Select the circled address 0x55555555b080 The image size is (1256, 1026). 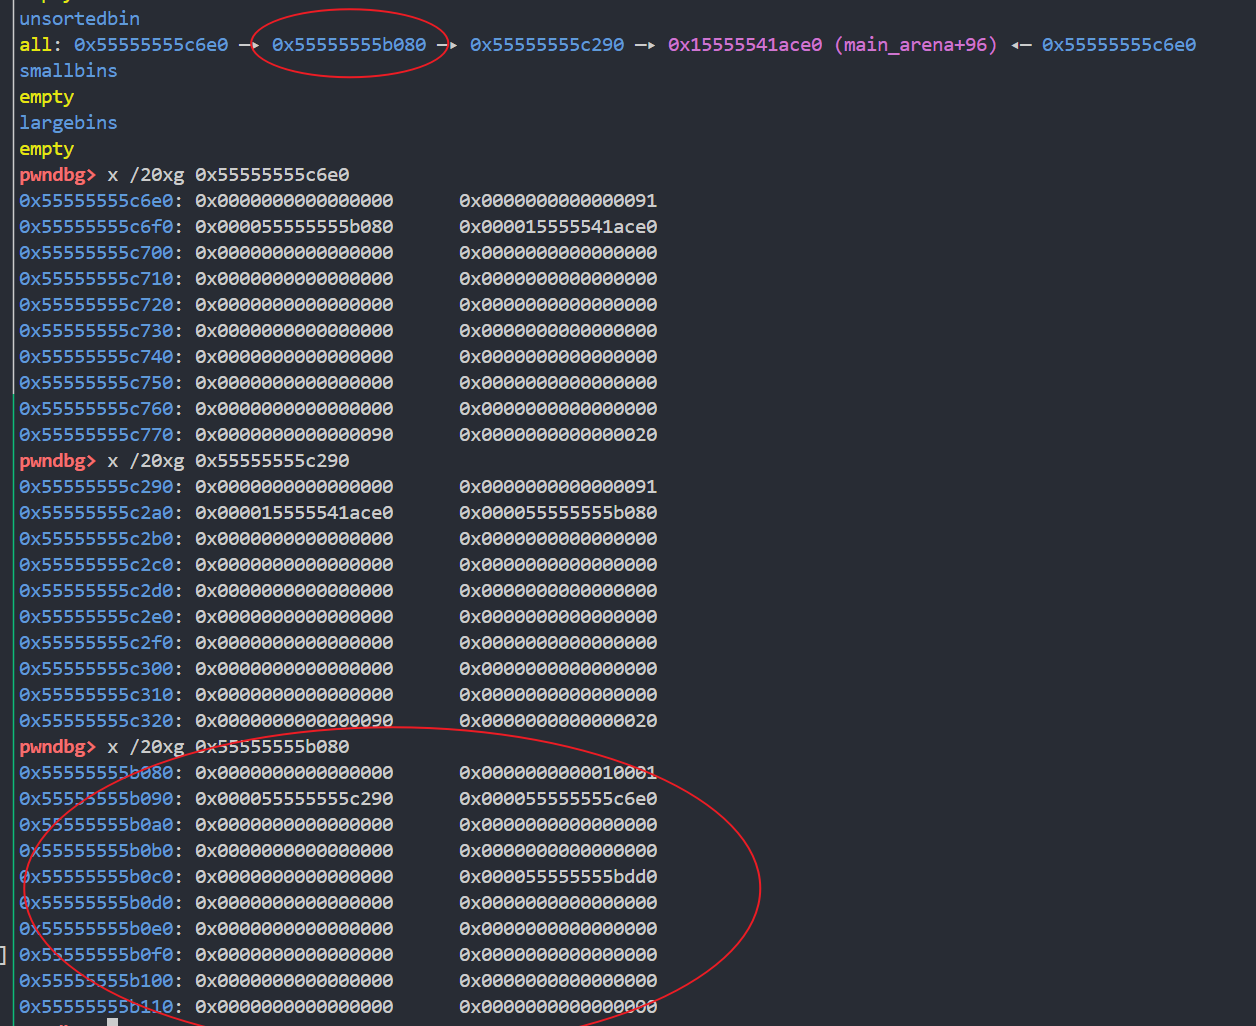tap(351, 44)
